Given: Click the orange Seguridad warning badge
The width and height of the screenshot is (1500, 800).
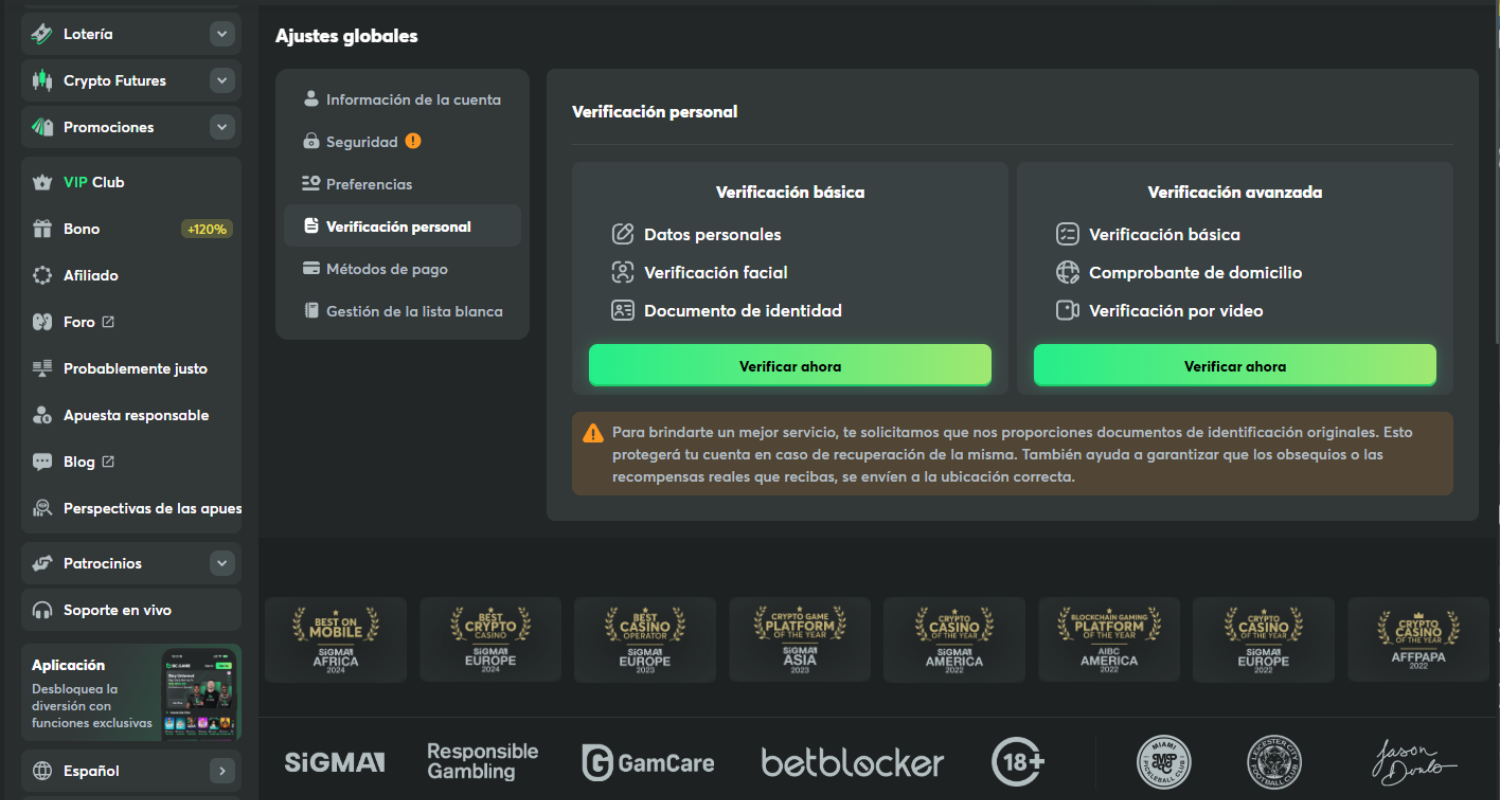Looking at the screenshot, I should [413, 142].
